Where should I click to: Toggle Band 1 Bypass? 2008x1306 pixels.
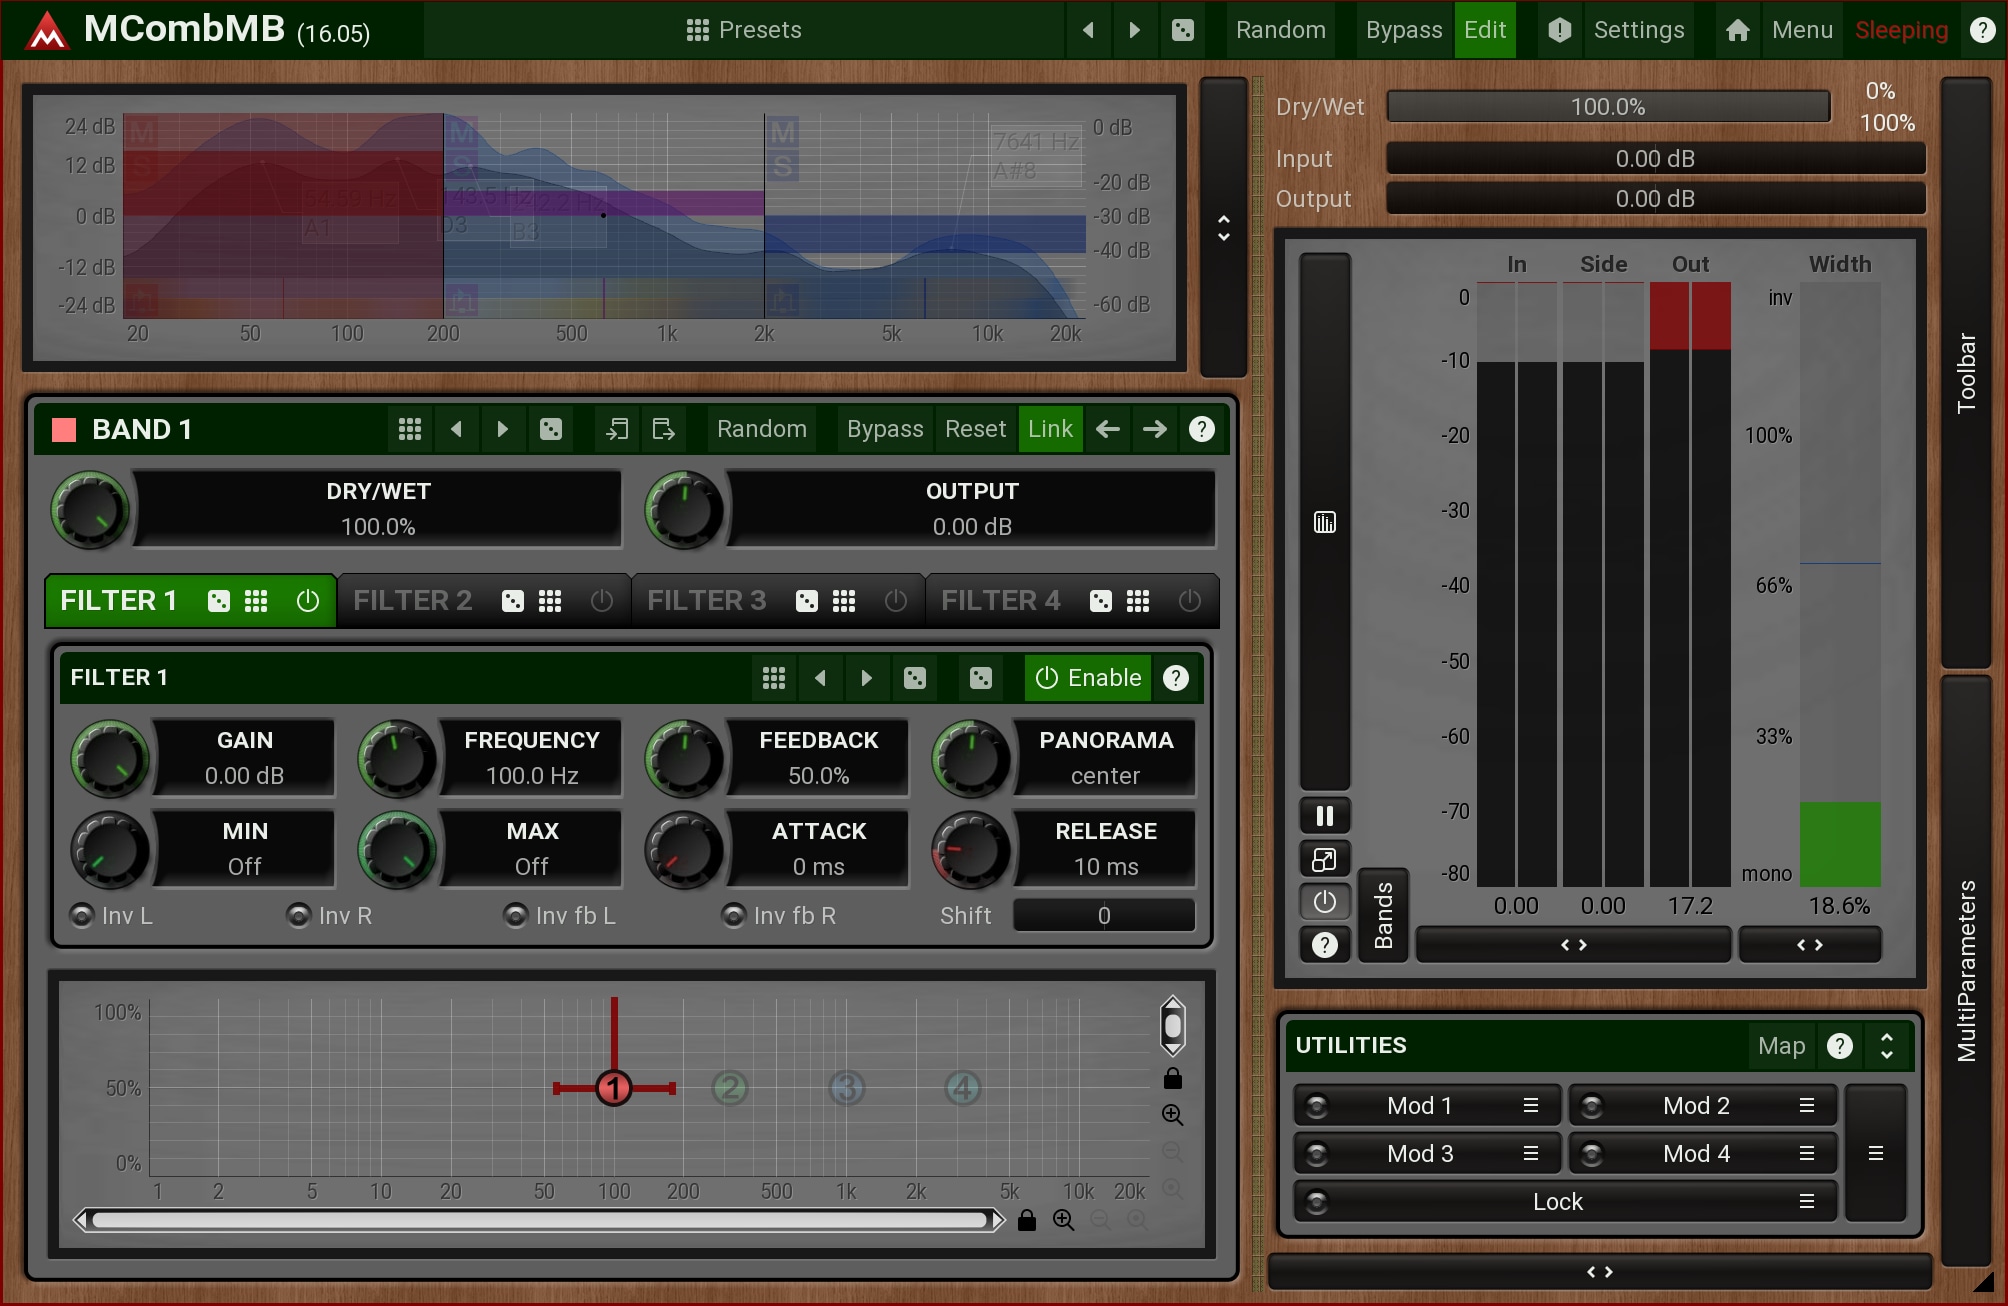click(885, 429)
